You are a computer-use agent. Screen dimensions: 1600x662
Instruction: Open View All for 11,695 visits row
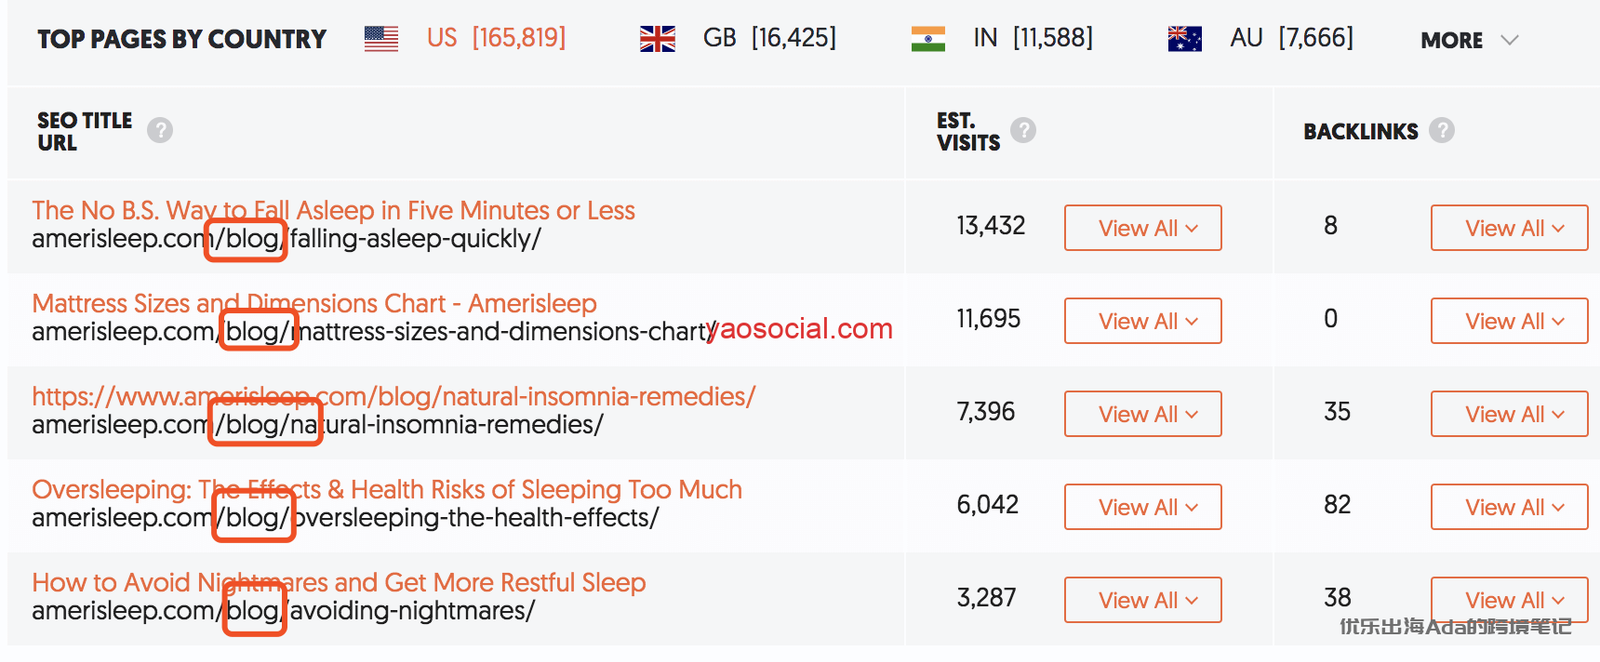1142,321
